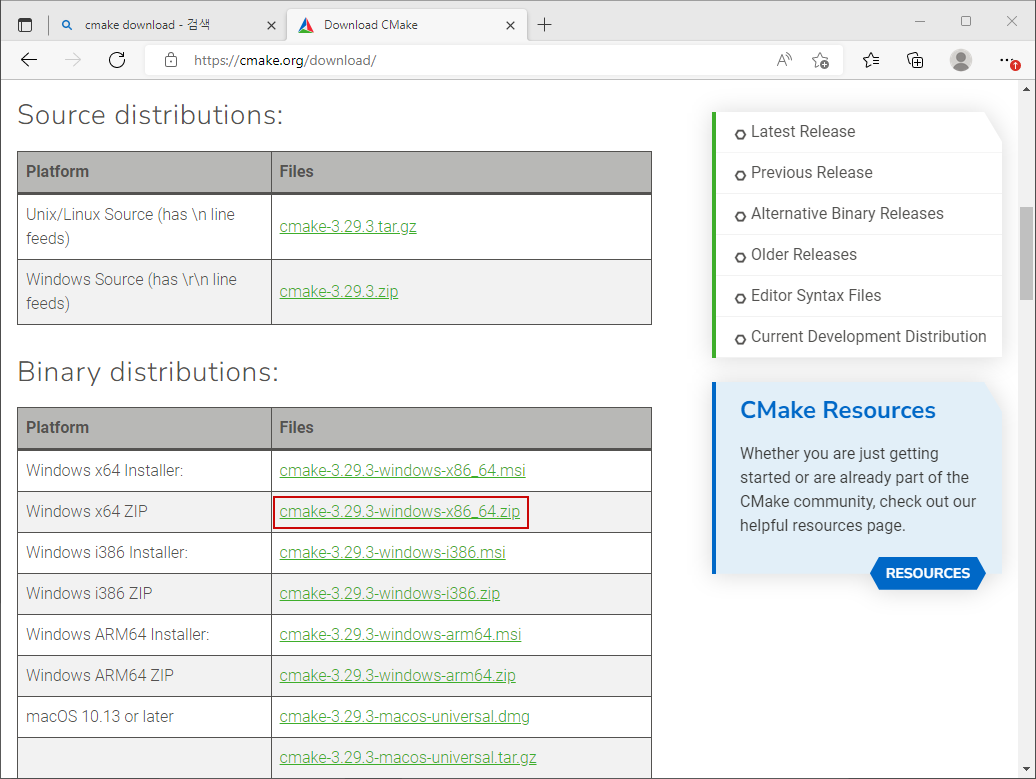Go to Older Releases
Screen dimensions: 1036x779
point(803,254)
